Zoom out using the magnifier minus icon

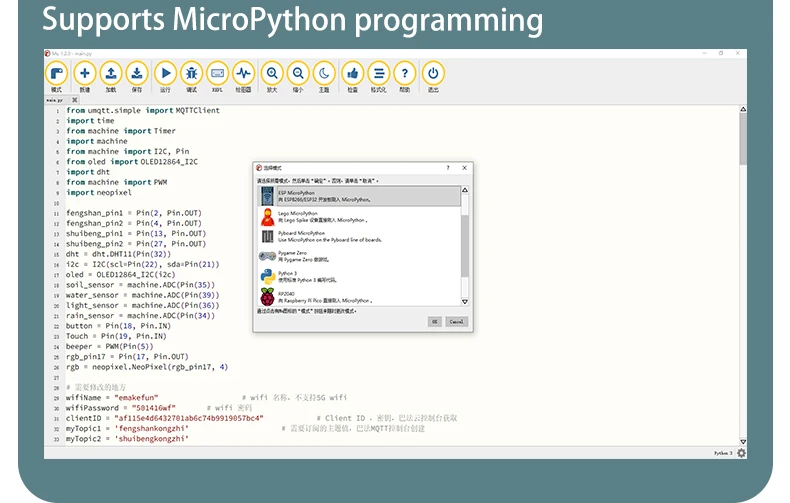pos(298,74)
